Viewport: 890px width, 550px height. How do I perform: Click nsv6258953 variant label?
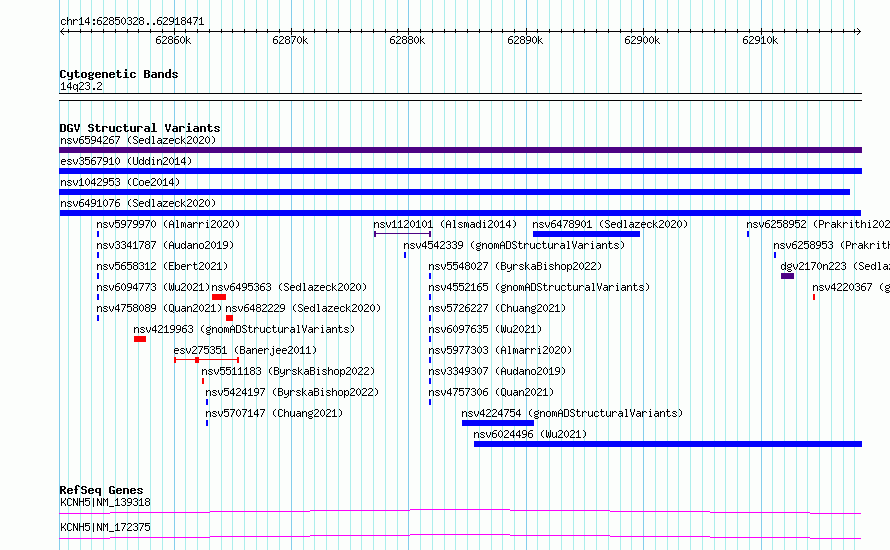click(832, 245)
